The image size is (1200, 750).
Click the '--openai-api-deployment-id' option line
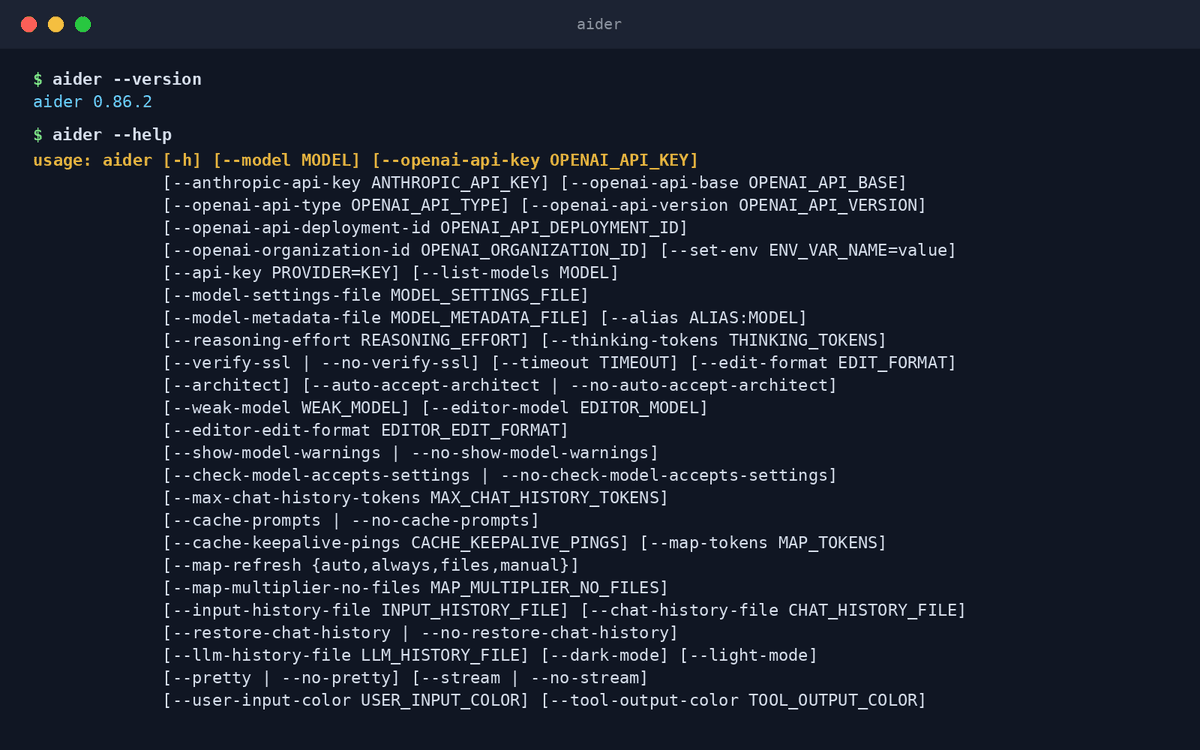pyautogui.click(x=426, y=228)
